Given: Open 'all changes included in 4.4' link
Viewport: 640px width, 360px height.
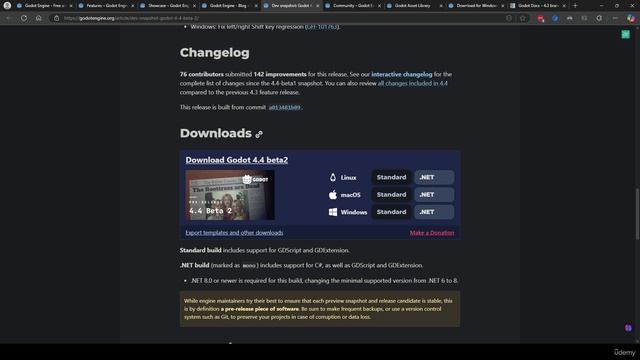Looking at the screenshot, I should pyautogui.click(x=412, y=83).
